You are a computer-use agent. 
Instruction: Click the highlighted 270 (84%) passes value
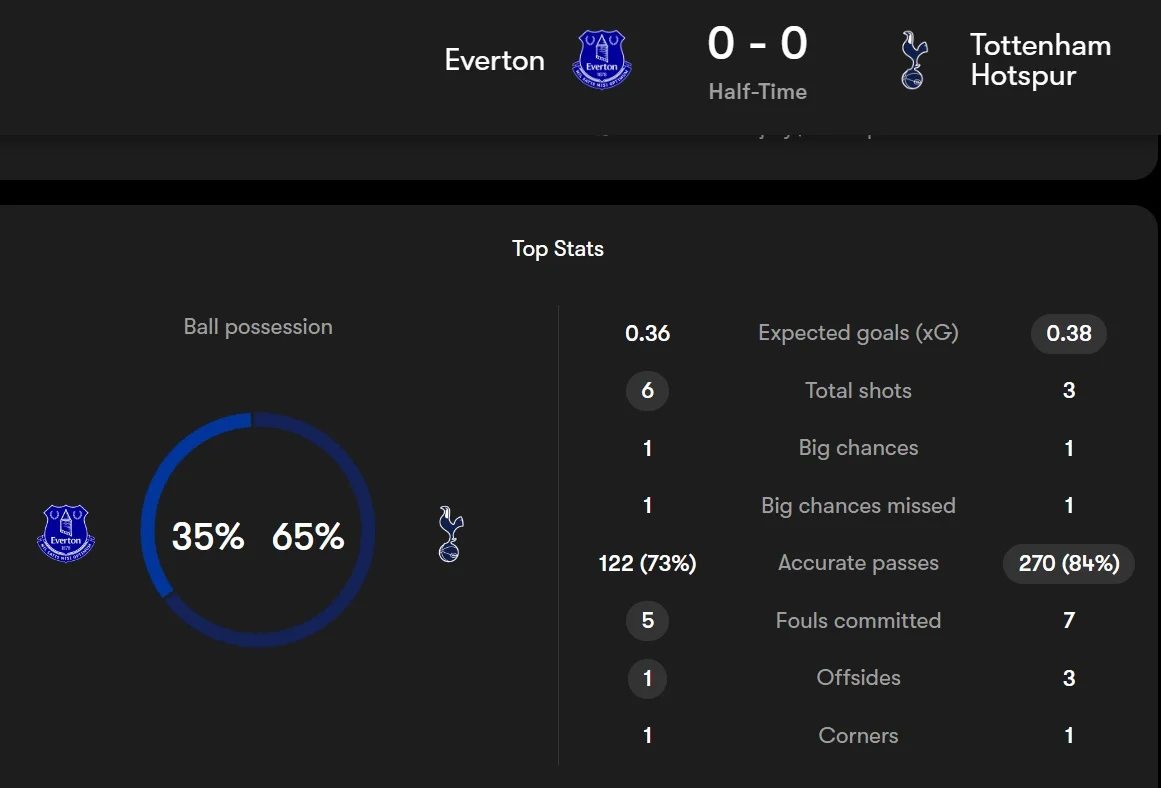pyautogui.click(x=1068, y=563)
